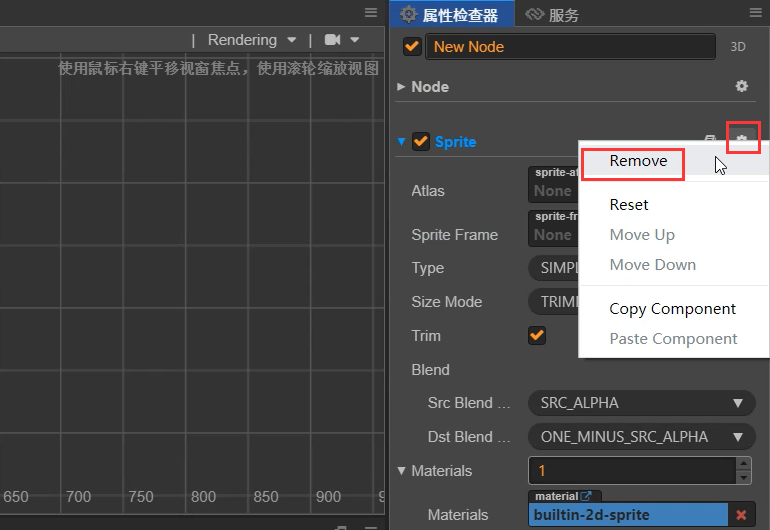Disable the Sprite component checkbox
The image size is (770, 530).
point(421,142)
